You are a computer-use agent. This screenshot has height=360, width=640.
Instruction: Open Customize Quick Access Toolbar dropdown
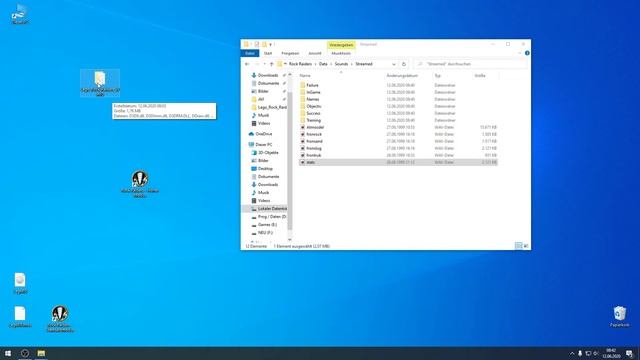tap(271, 44)
